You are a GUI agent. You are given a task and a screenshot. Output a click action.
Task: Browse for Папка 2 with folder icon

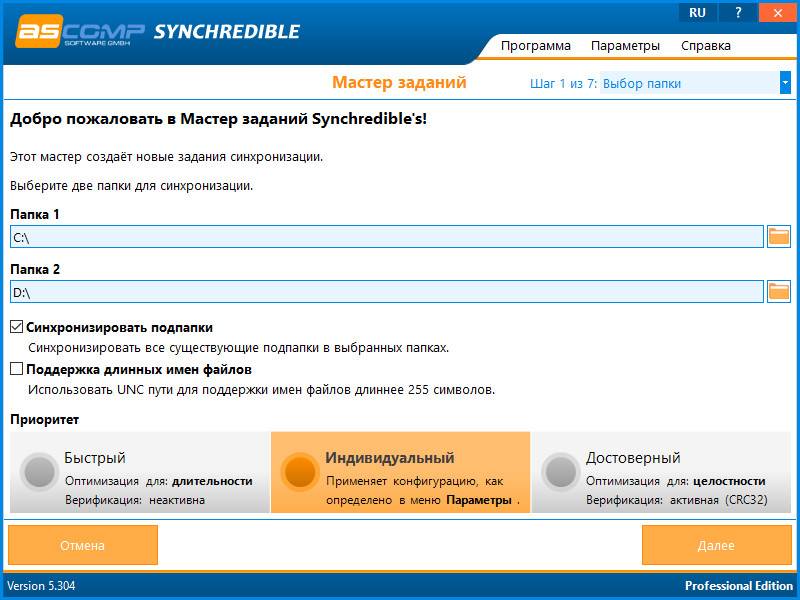point(779,292)
